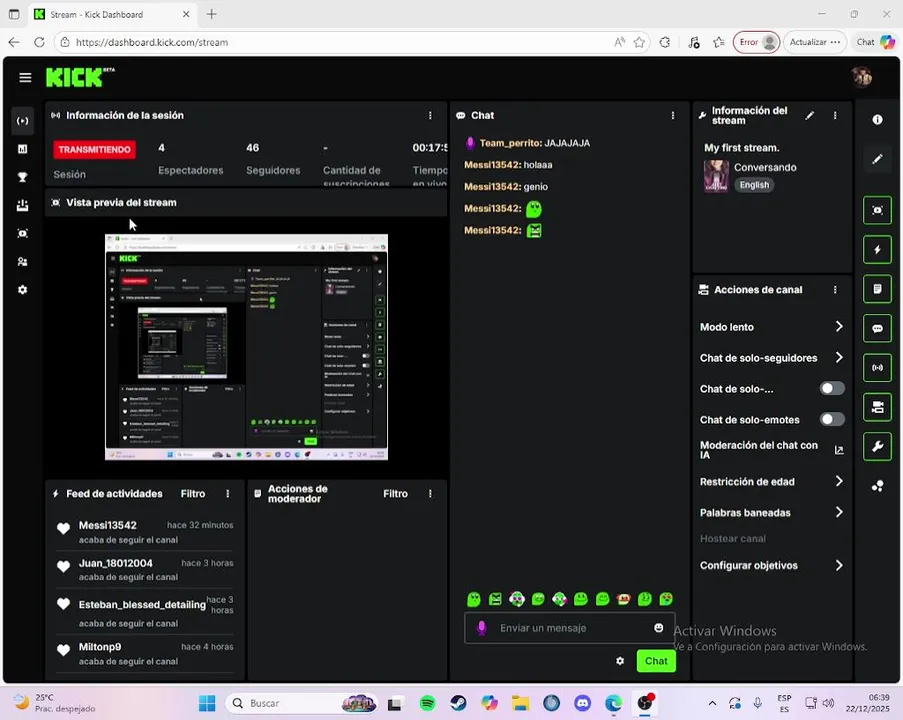Toggle the stream preview widget icon in right rail
This screenshot has width=903, height=720.
click(877, 210)
